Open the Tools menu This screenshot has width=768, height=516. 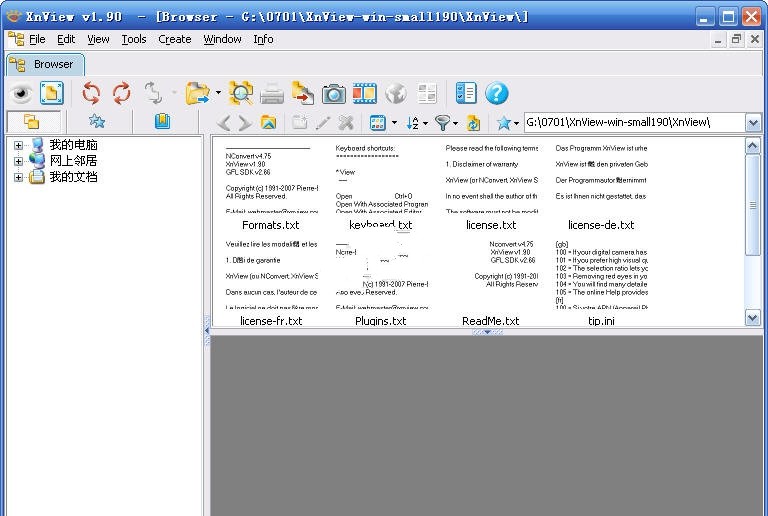(x=134, y=39)
